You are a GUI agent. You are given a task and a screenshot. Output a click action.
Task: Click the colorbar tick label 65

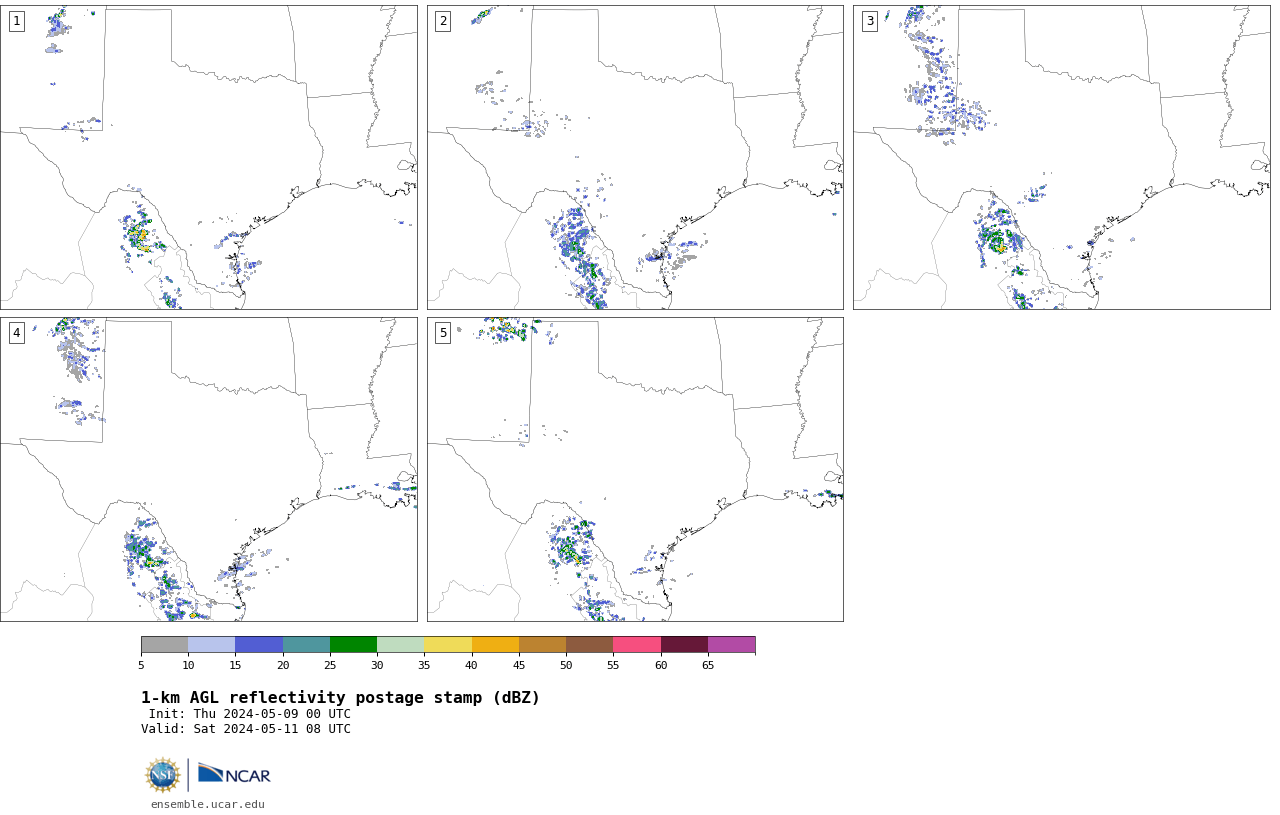708,666
